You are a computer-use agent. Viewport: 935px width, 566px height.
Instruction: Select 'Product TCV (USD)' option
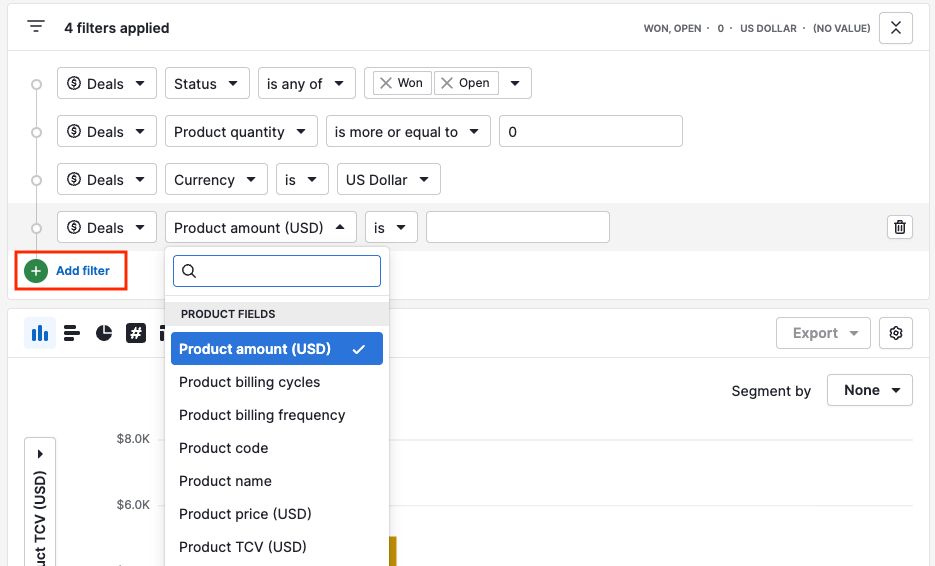(x=243, y=547)
